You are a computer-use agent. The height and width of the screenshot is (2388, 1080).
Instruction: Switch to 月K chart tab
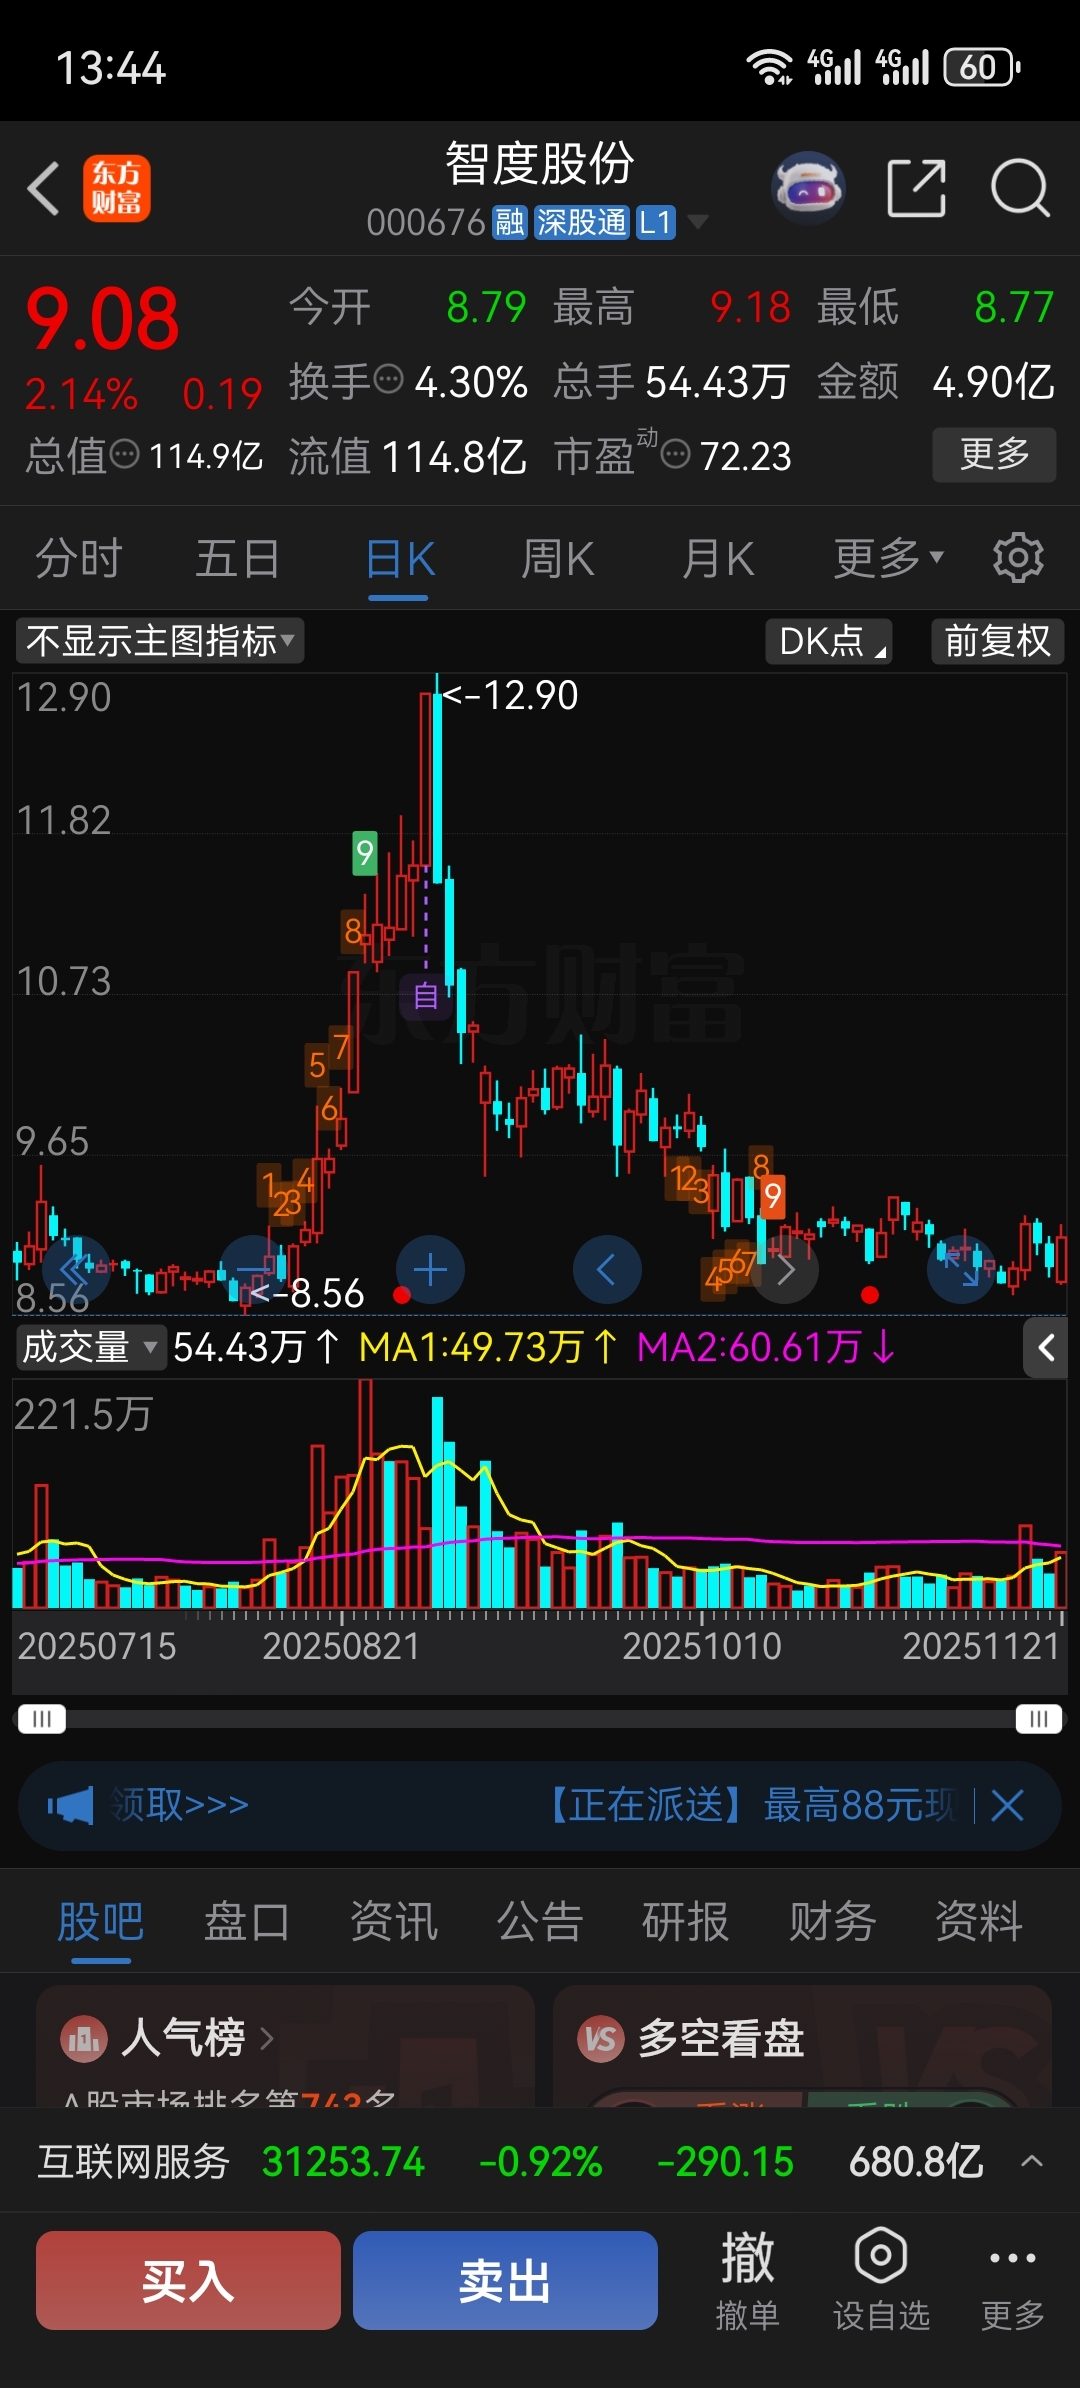point(718,558)
